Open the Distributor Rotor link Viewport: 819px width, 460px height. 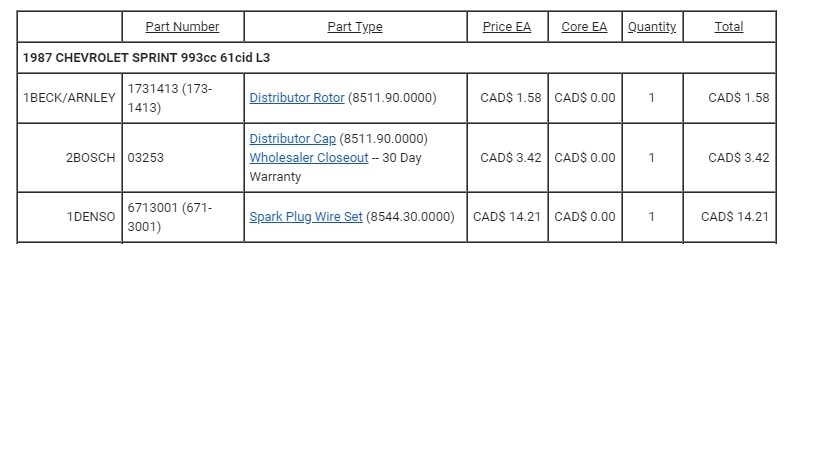coord(297,98)
